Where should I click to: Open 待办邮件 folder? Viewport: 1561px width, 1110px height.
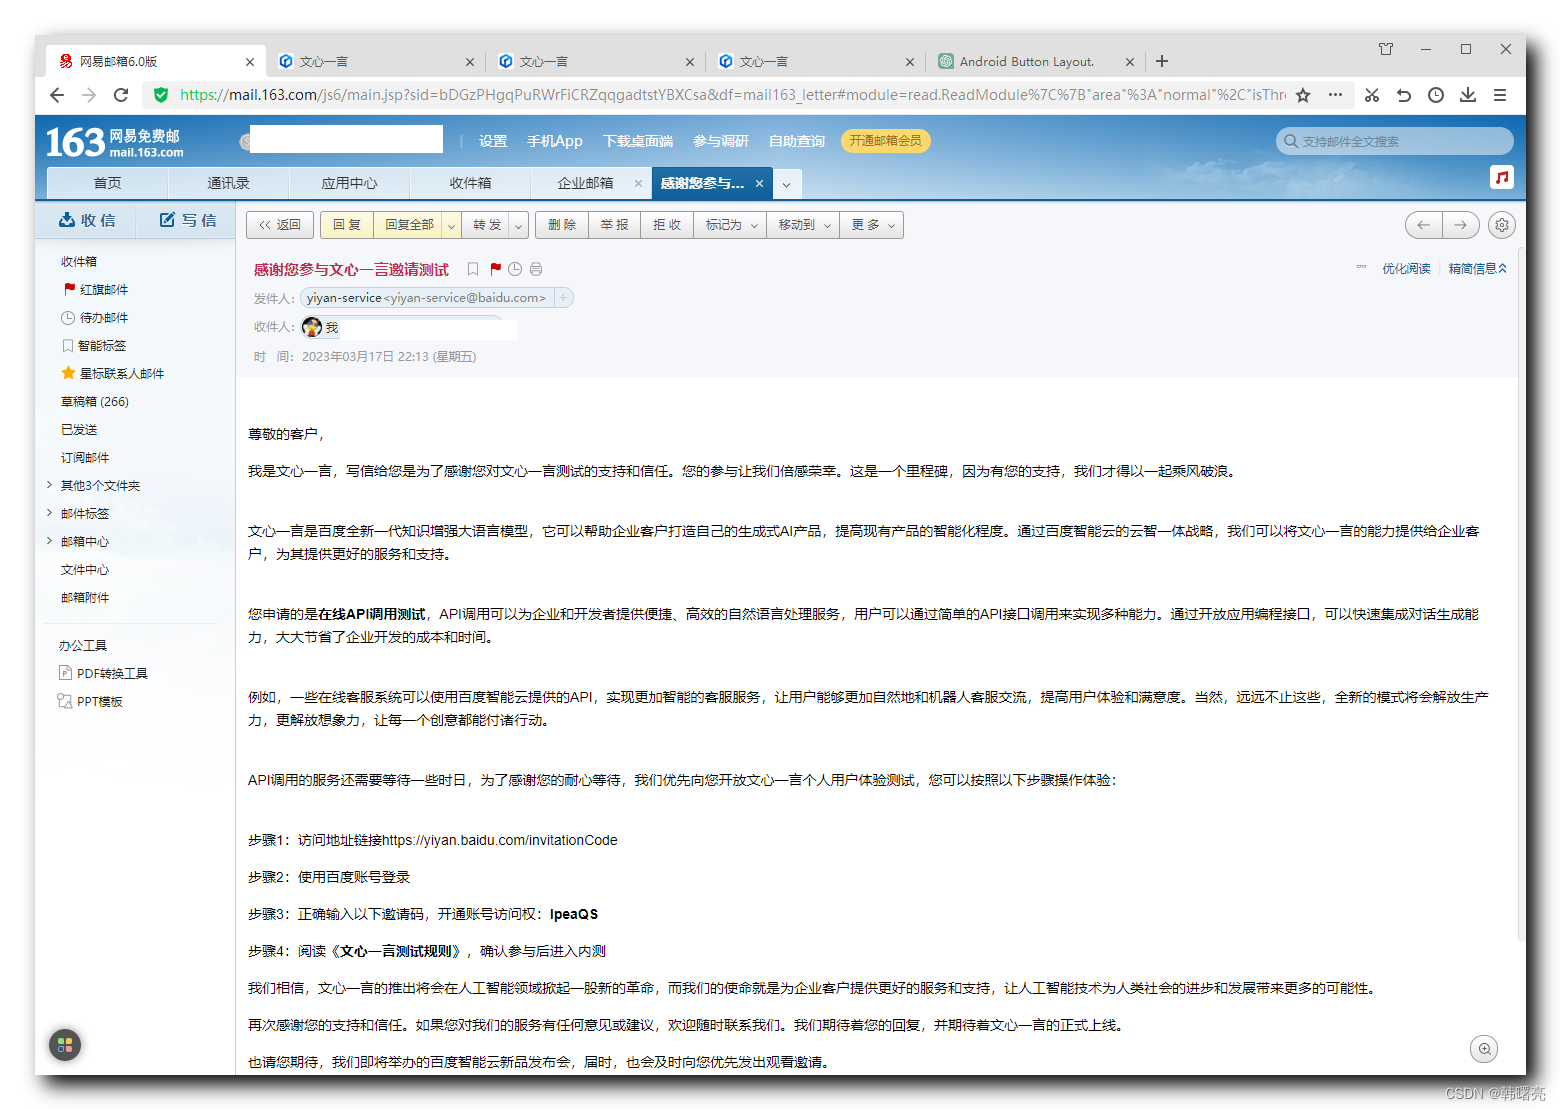(x=104, y=318)
